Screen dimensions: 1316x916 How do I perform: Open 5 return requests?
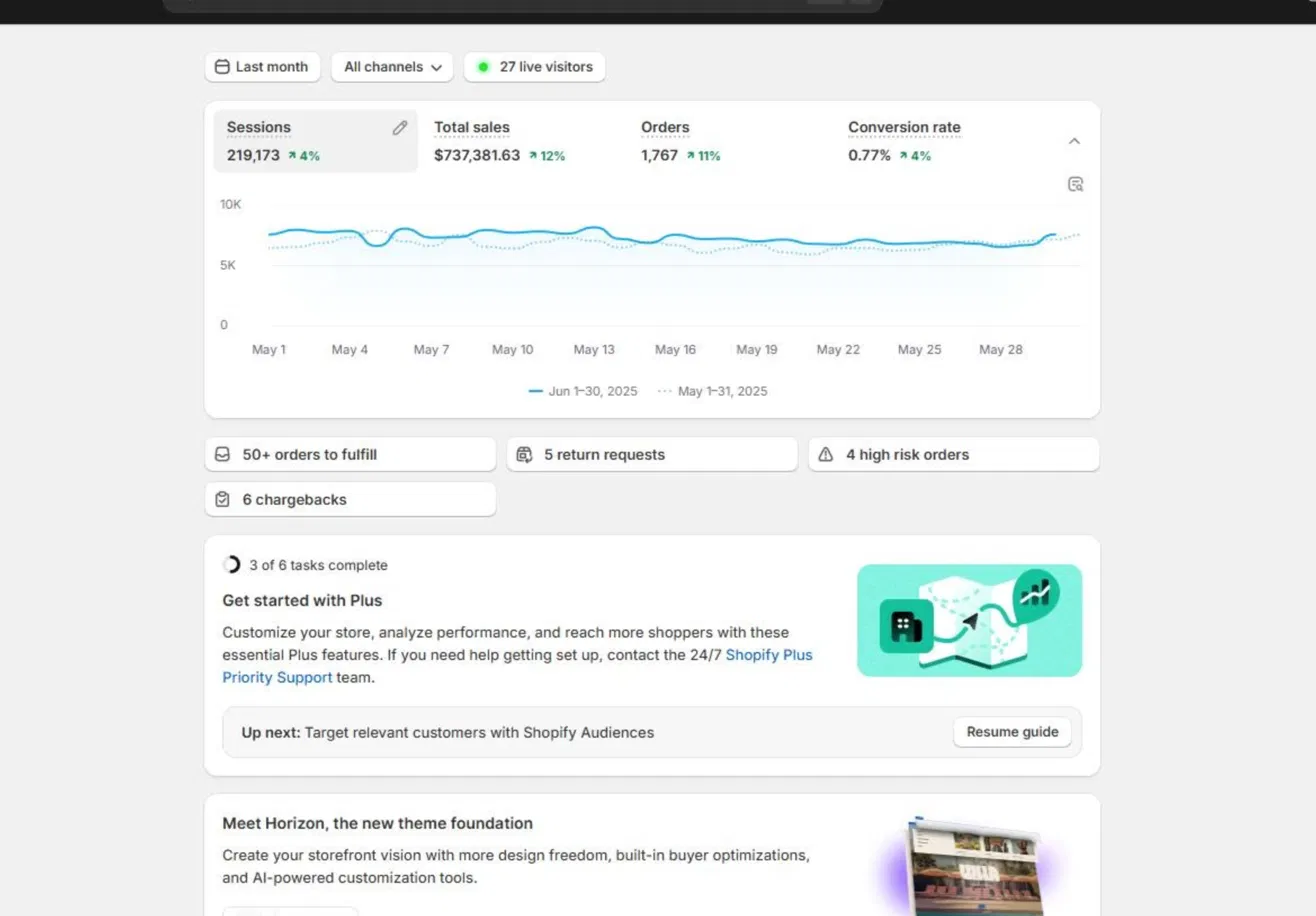[x=652, y=454]
